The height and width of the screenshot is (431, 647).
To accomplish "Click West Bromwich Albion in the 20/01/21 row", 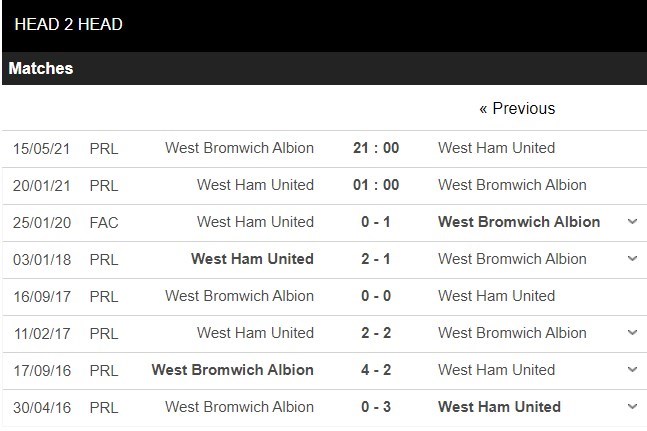I will 512,185.
